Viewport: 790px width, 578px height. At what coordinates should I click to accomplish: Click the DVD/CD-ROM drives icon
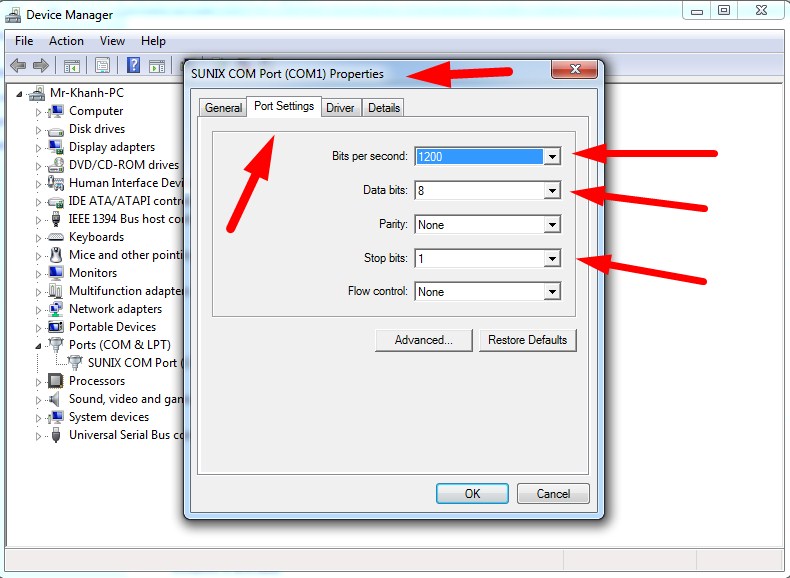(x=55, y=165)
